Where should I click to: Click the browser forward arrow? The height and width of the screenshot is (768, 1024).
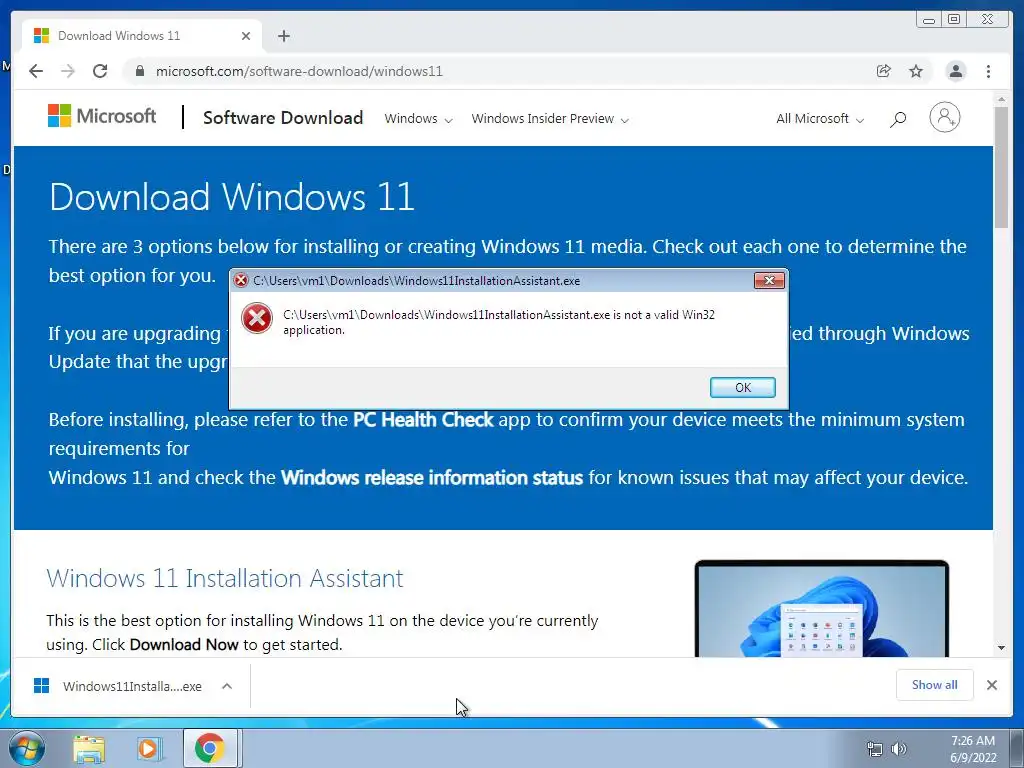pyautogui.click(x=68, y=71)
